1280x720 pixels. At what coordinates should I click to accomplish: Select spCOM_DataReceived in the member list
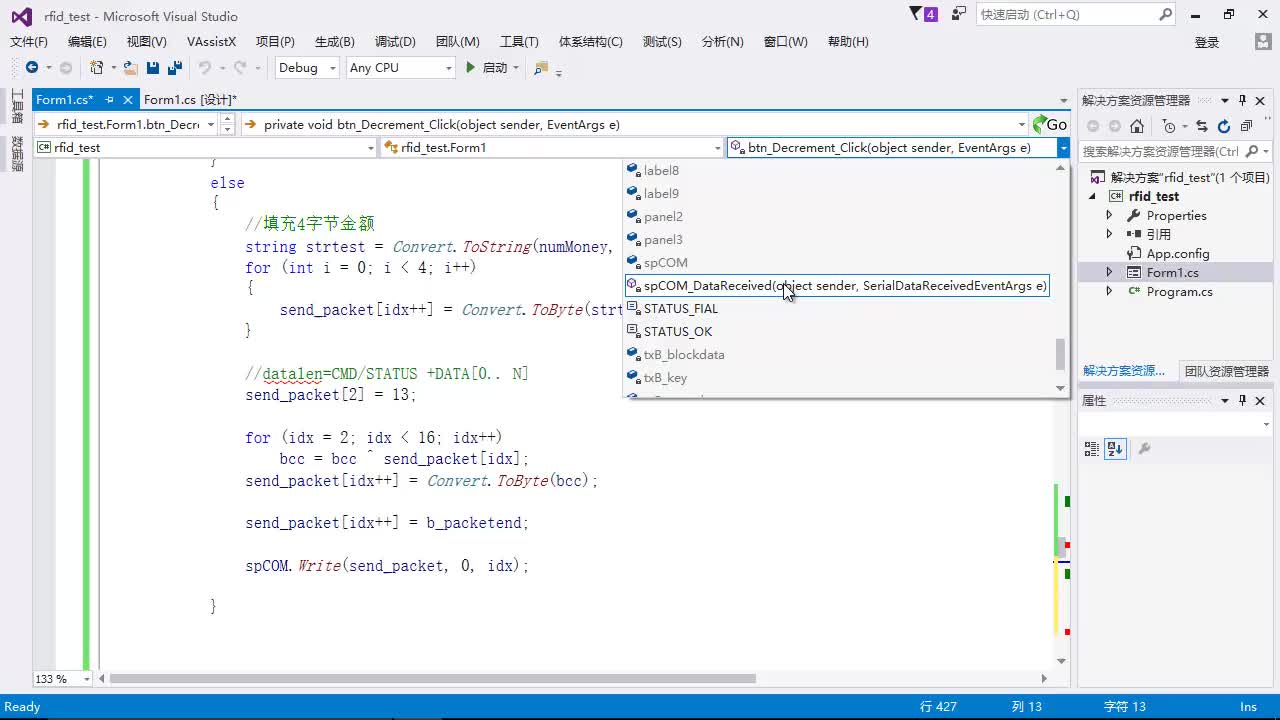tap(837, 286)
